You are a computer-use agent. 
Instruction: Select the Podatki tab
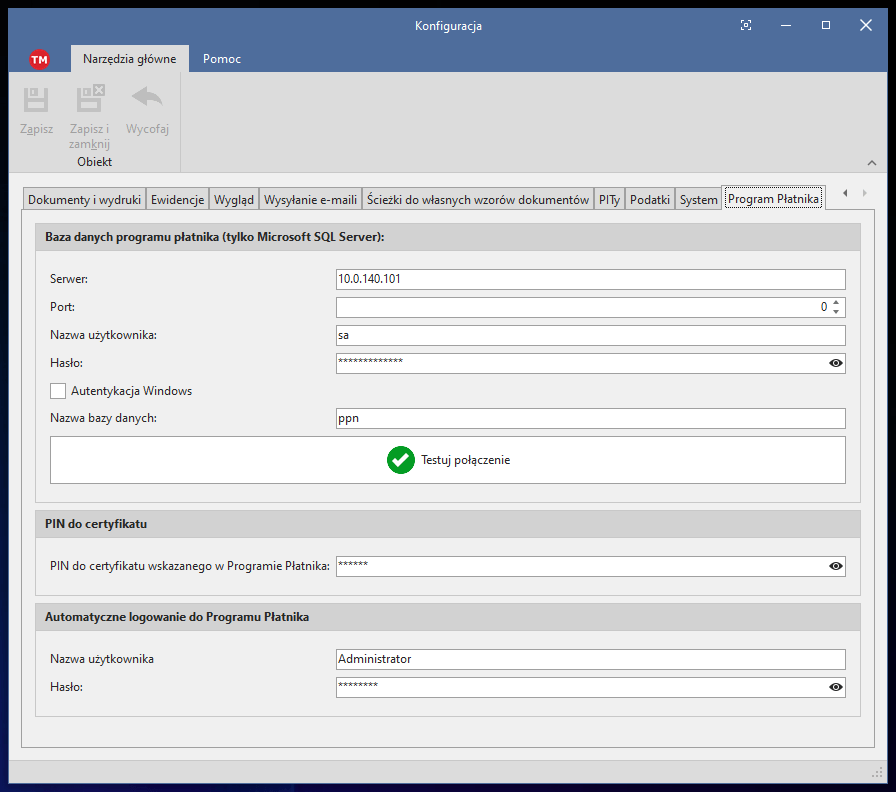(x=650, y=199)
